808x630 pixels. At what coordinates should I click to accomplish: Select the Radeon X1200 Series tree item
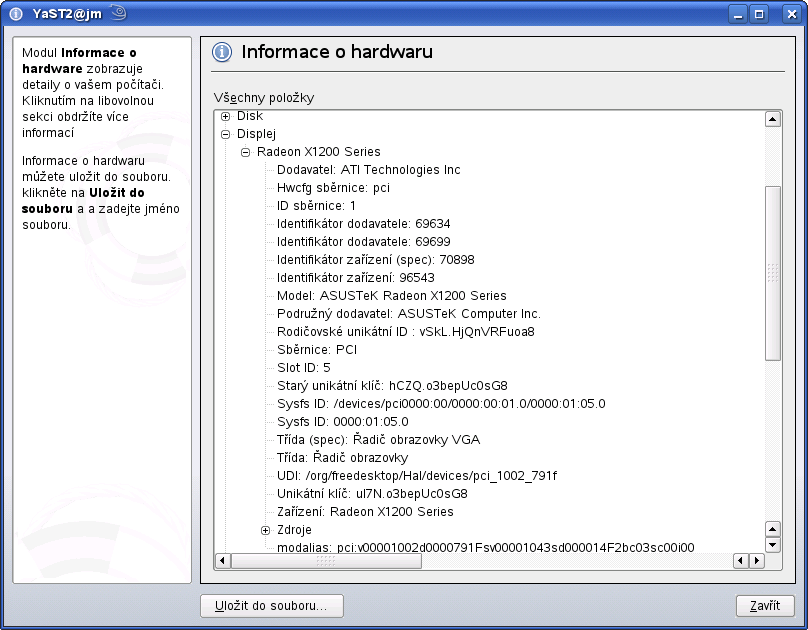coord(318,152)
